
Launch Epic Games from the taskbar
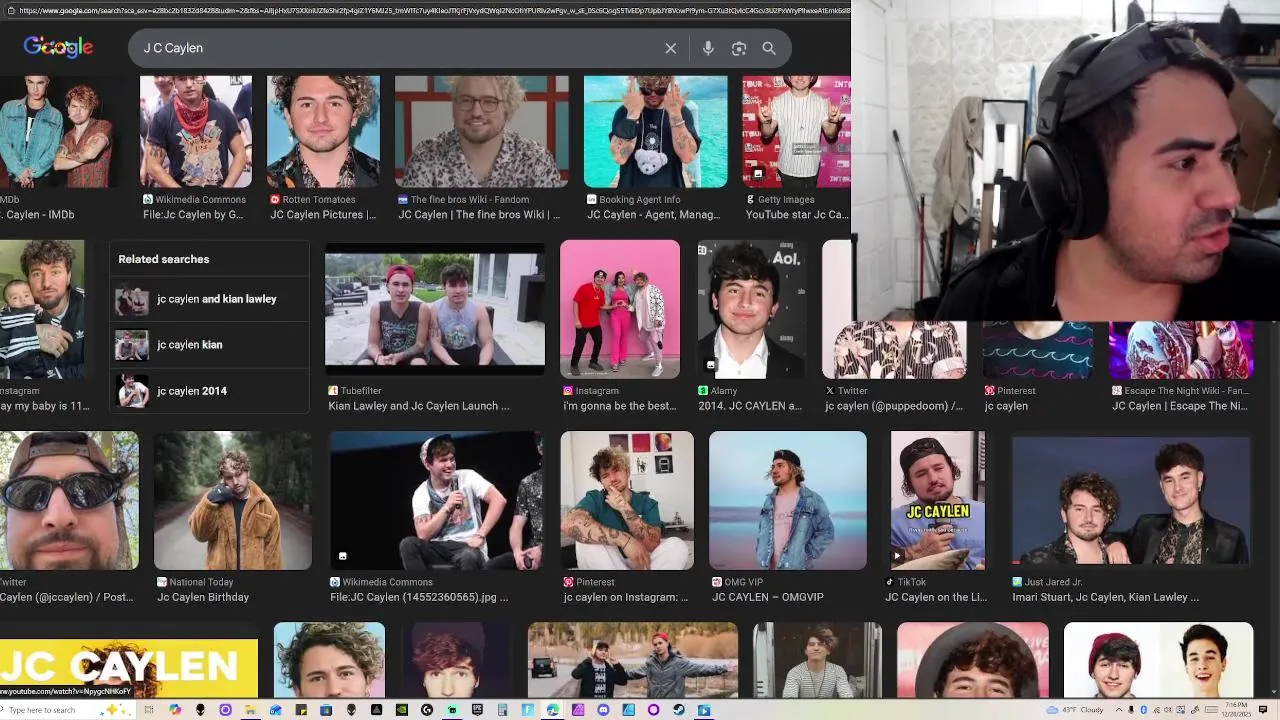pyautogui.click(x=478, y=710)
